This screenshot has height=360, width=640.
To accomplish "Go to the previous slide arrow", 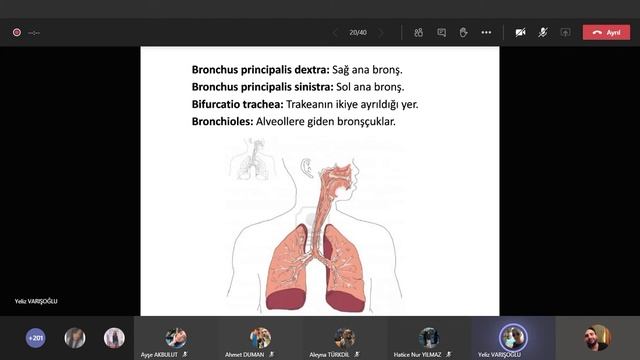I will click(x=335, y=33).
